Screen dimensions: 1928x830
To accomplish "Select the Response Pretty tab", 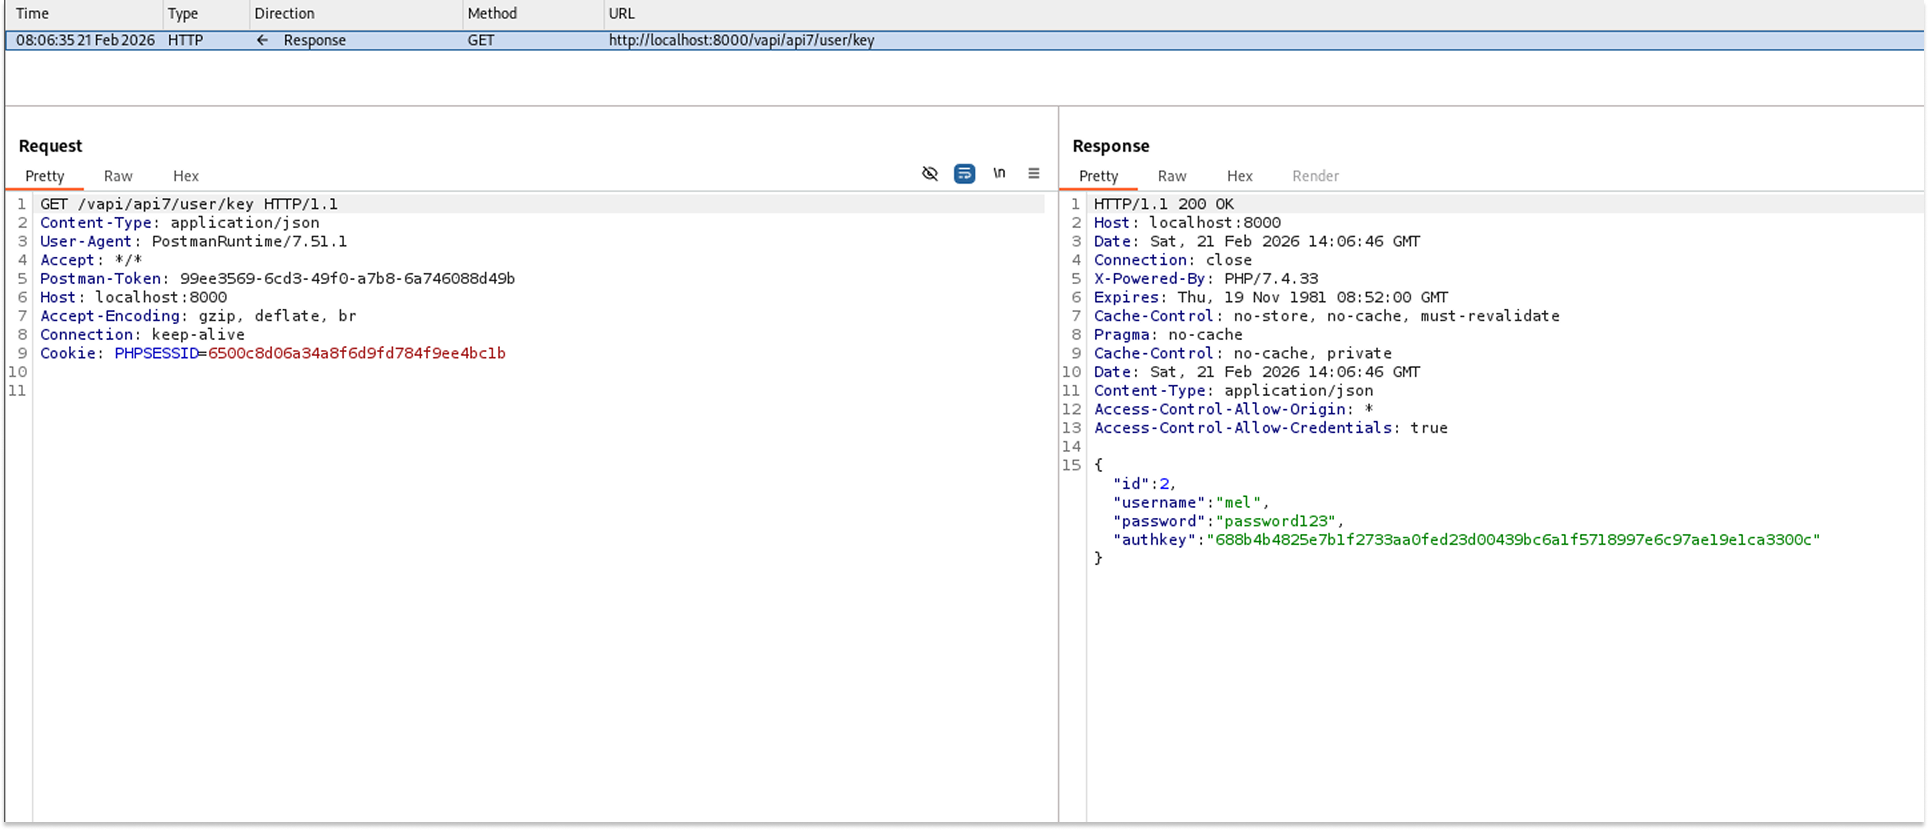I will [x=1099, y=176].
